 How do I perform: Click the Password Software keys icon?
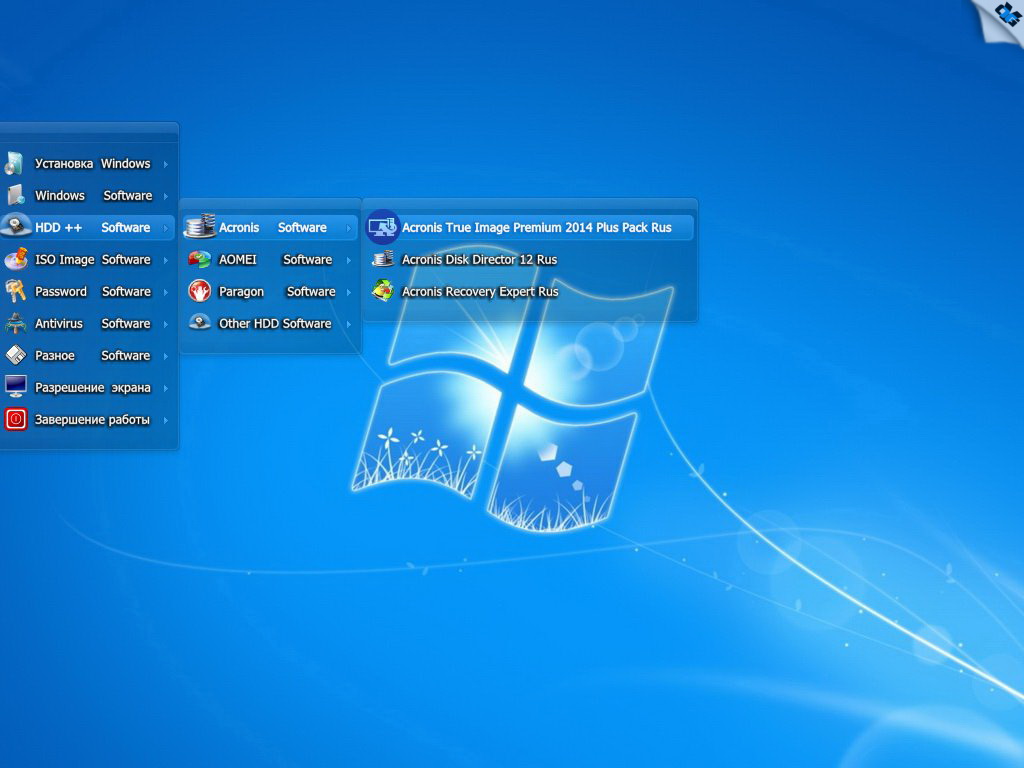[x=16, y=291]
